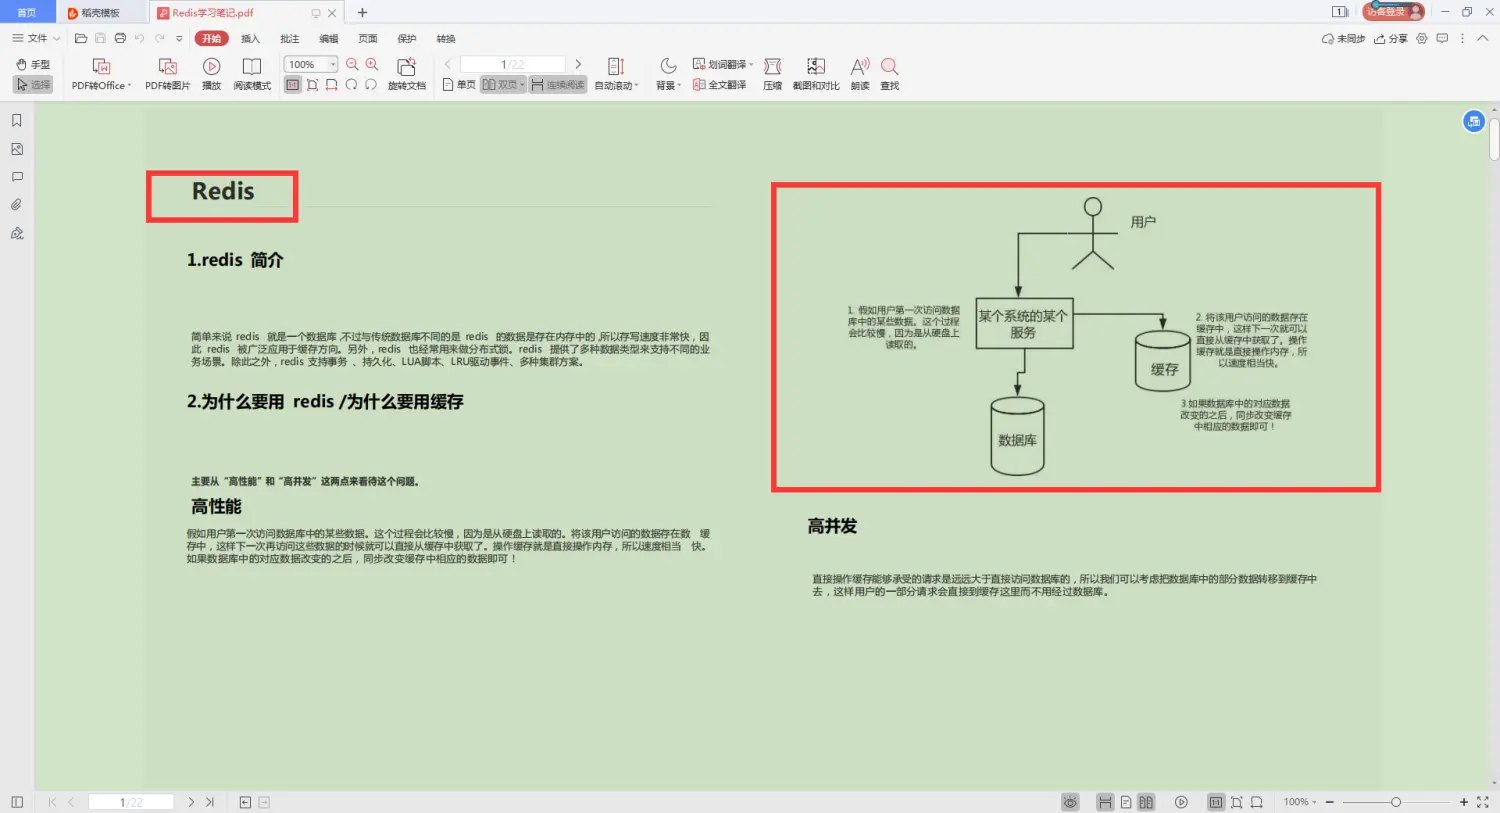This screenshot has width=1500, height=813.
Task: Activate the Select tool (选择)
Action: (33, 85)
